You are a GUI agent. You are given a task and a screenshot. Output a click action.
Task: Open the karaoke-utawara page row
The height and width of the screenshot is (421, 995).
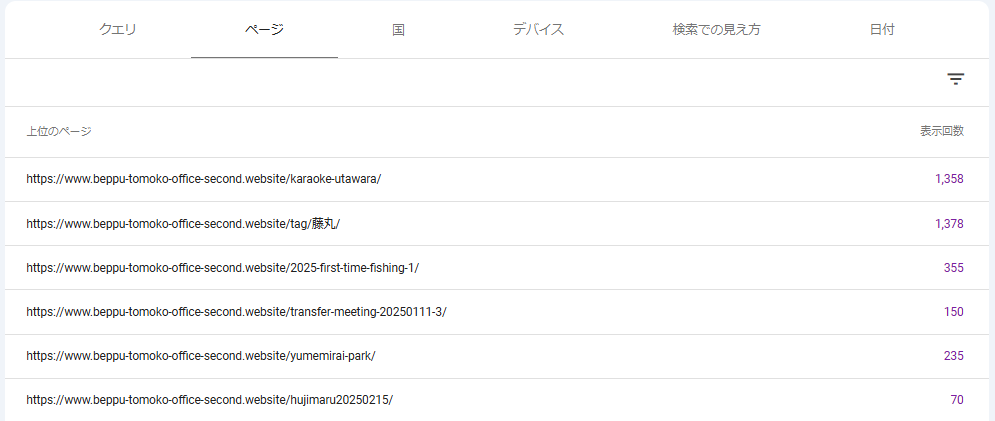click(204, 179)
